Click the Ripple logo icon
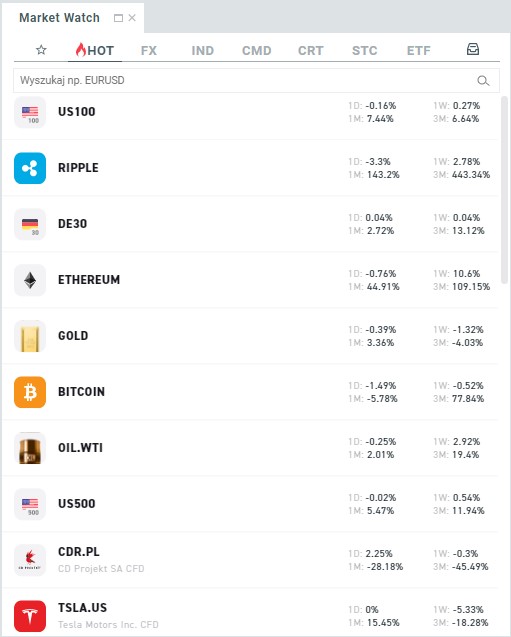Image resolution: width=511 pixels, height=637 pixels. pos(30,168)
